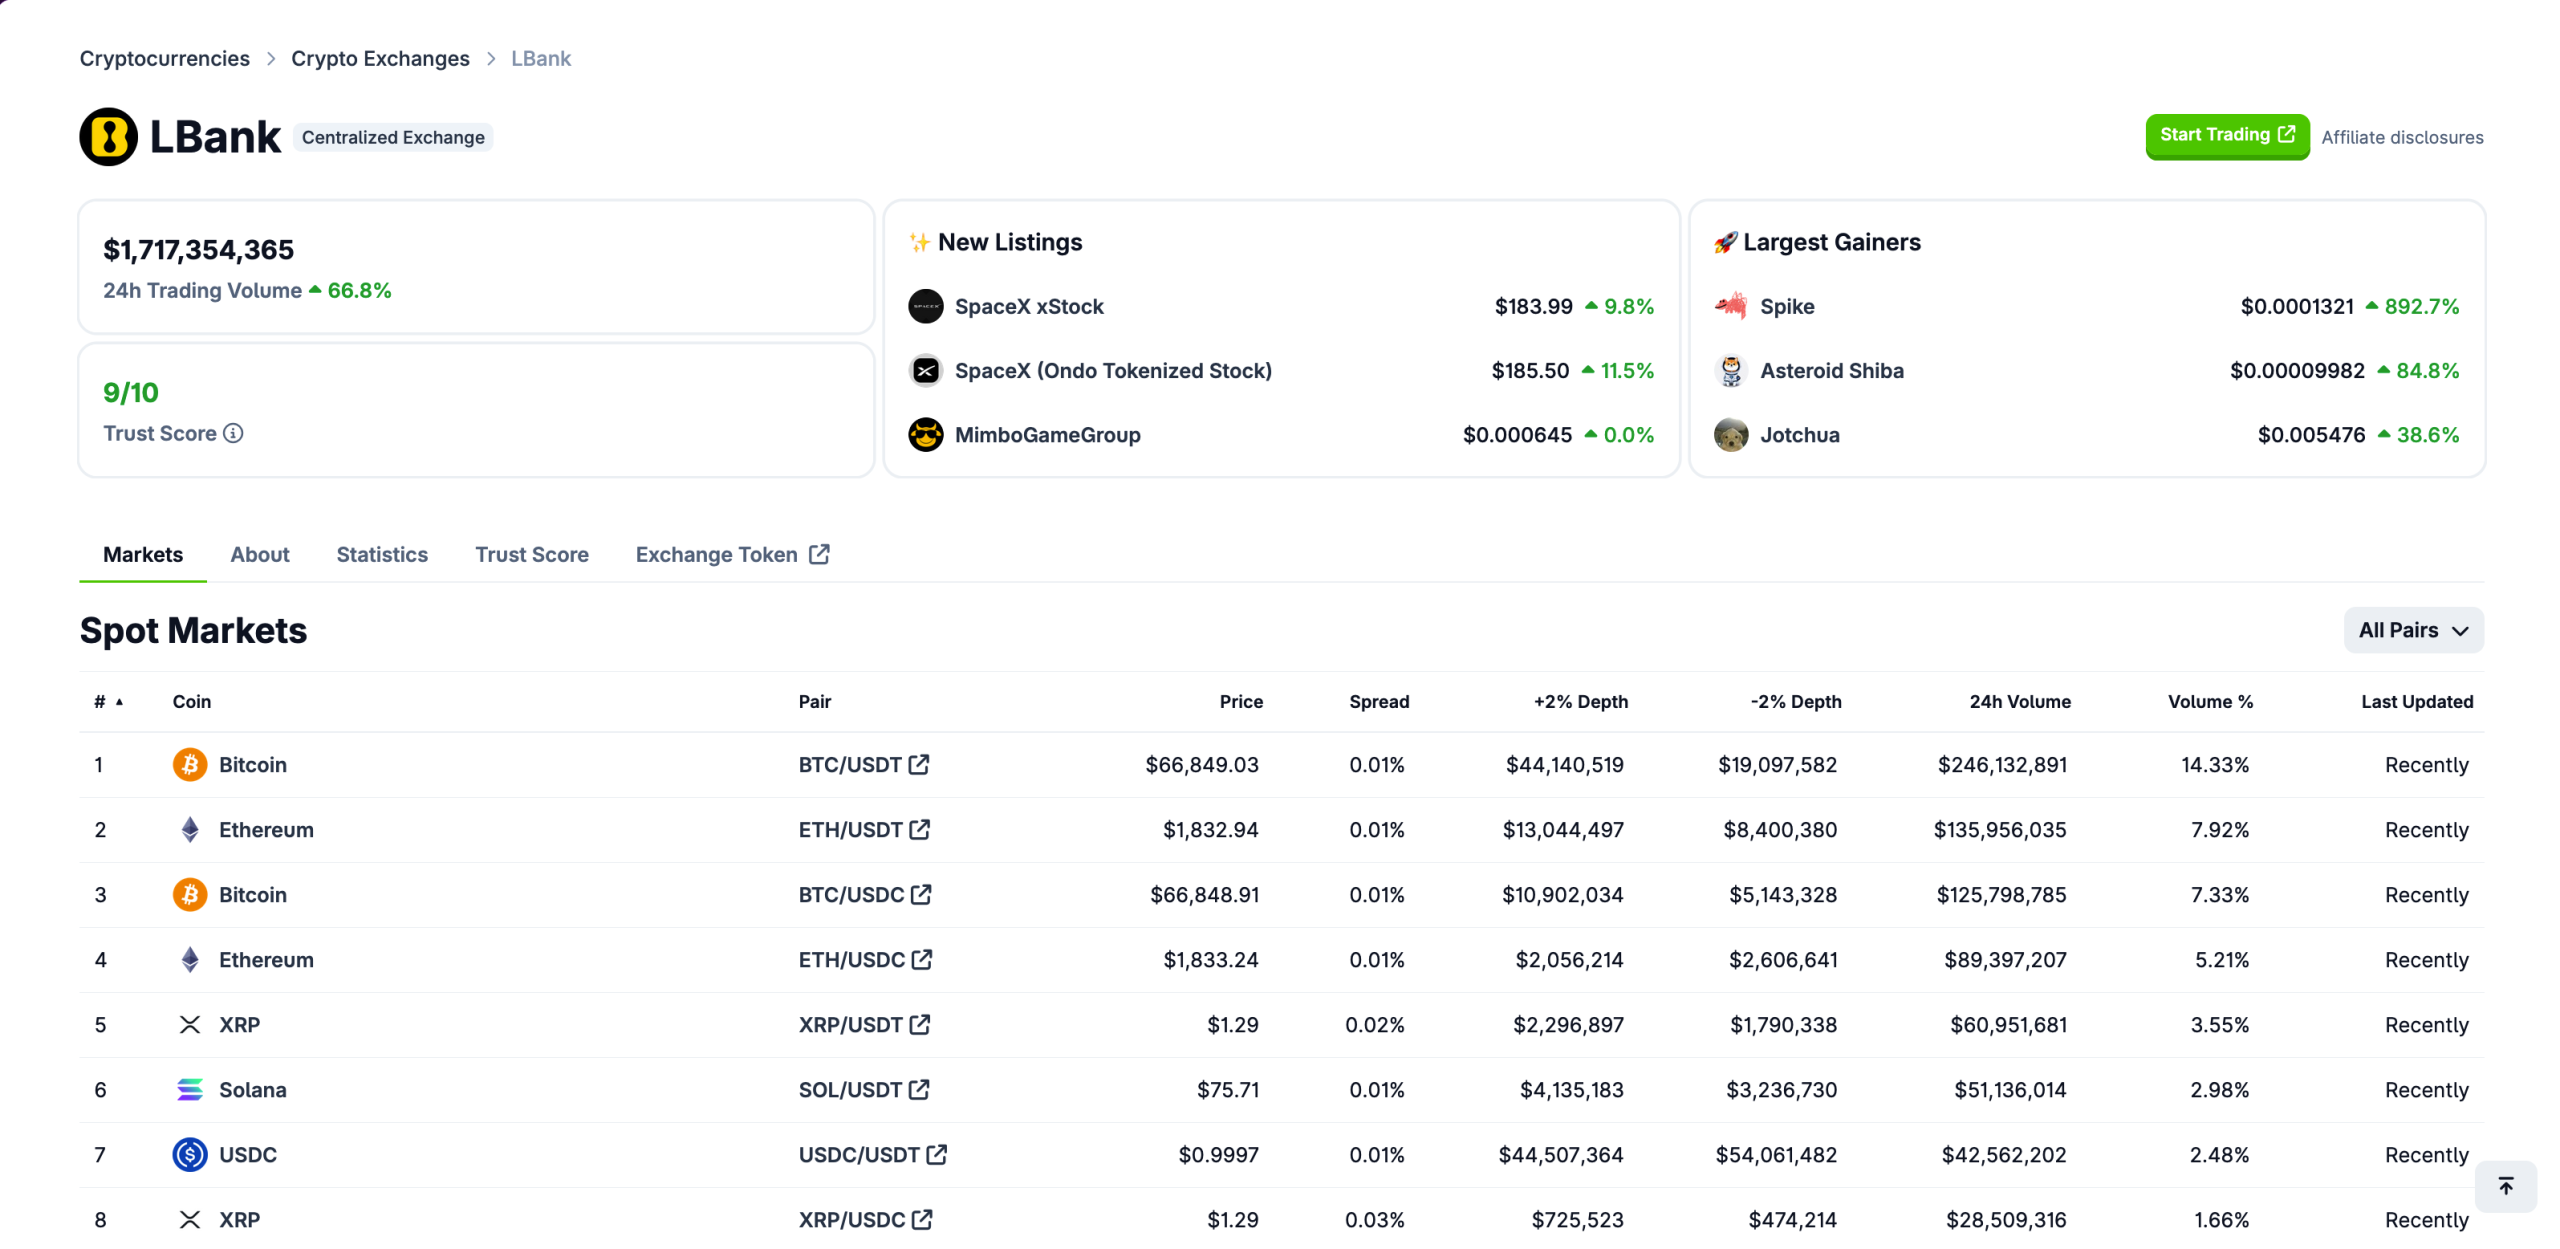Click the XRP icon in row 8
This screenshot has width=2560, height=1249.
pyautogui.click(x=189, y=1220)
